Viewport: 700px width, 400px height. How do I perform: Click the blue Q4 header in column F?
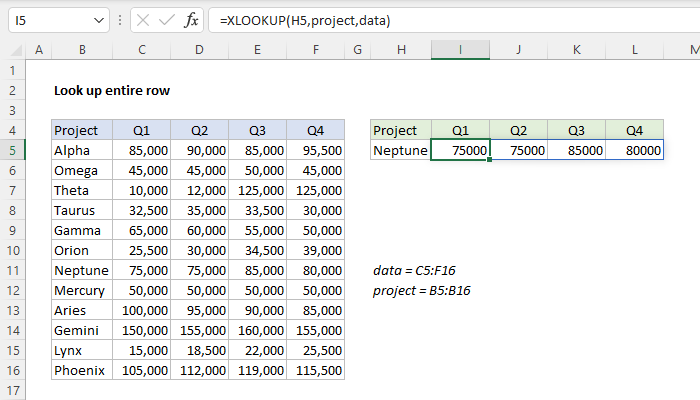pyautogui.click(x=316, y=130)
